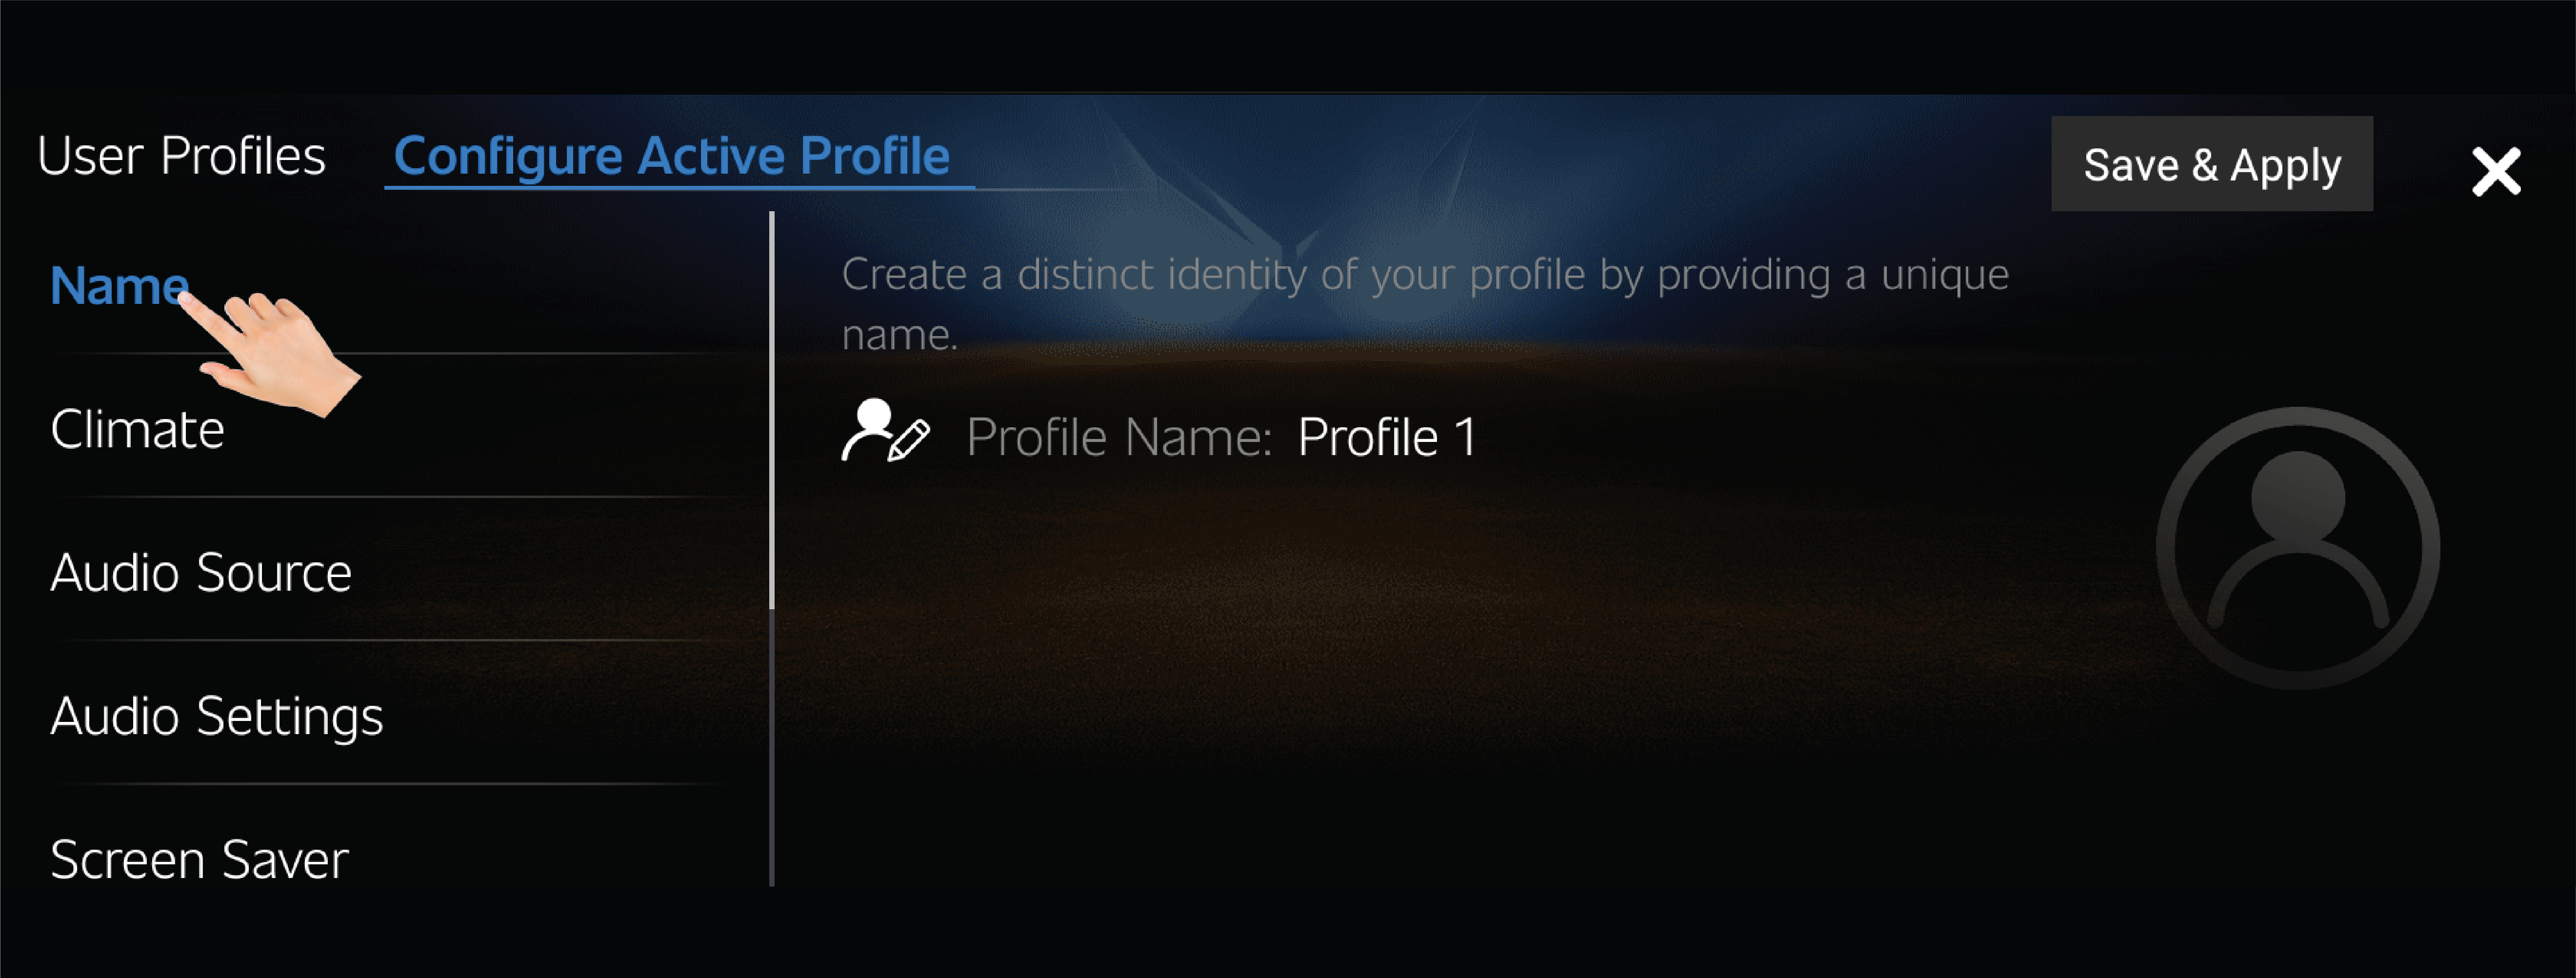
Task: Switch to the User Profiles tab
Action: 181,156
